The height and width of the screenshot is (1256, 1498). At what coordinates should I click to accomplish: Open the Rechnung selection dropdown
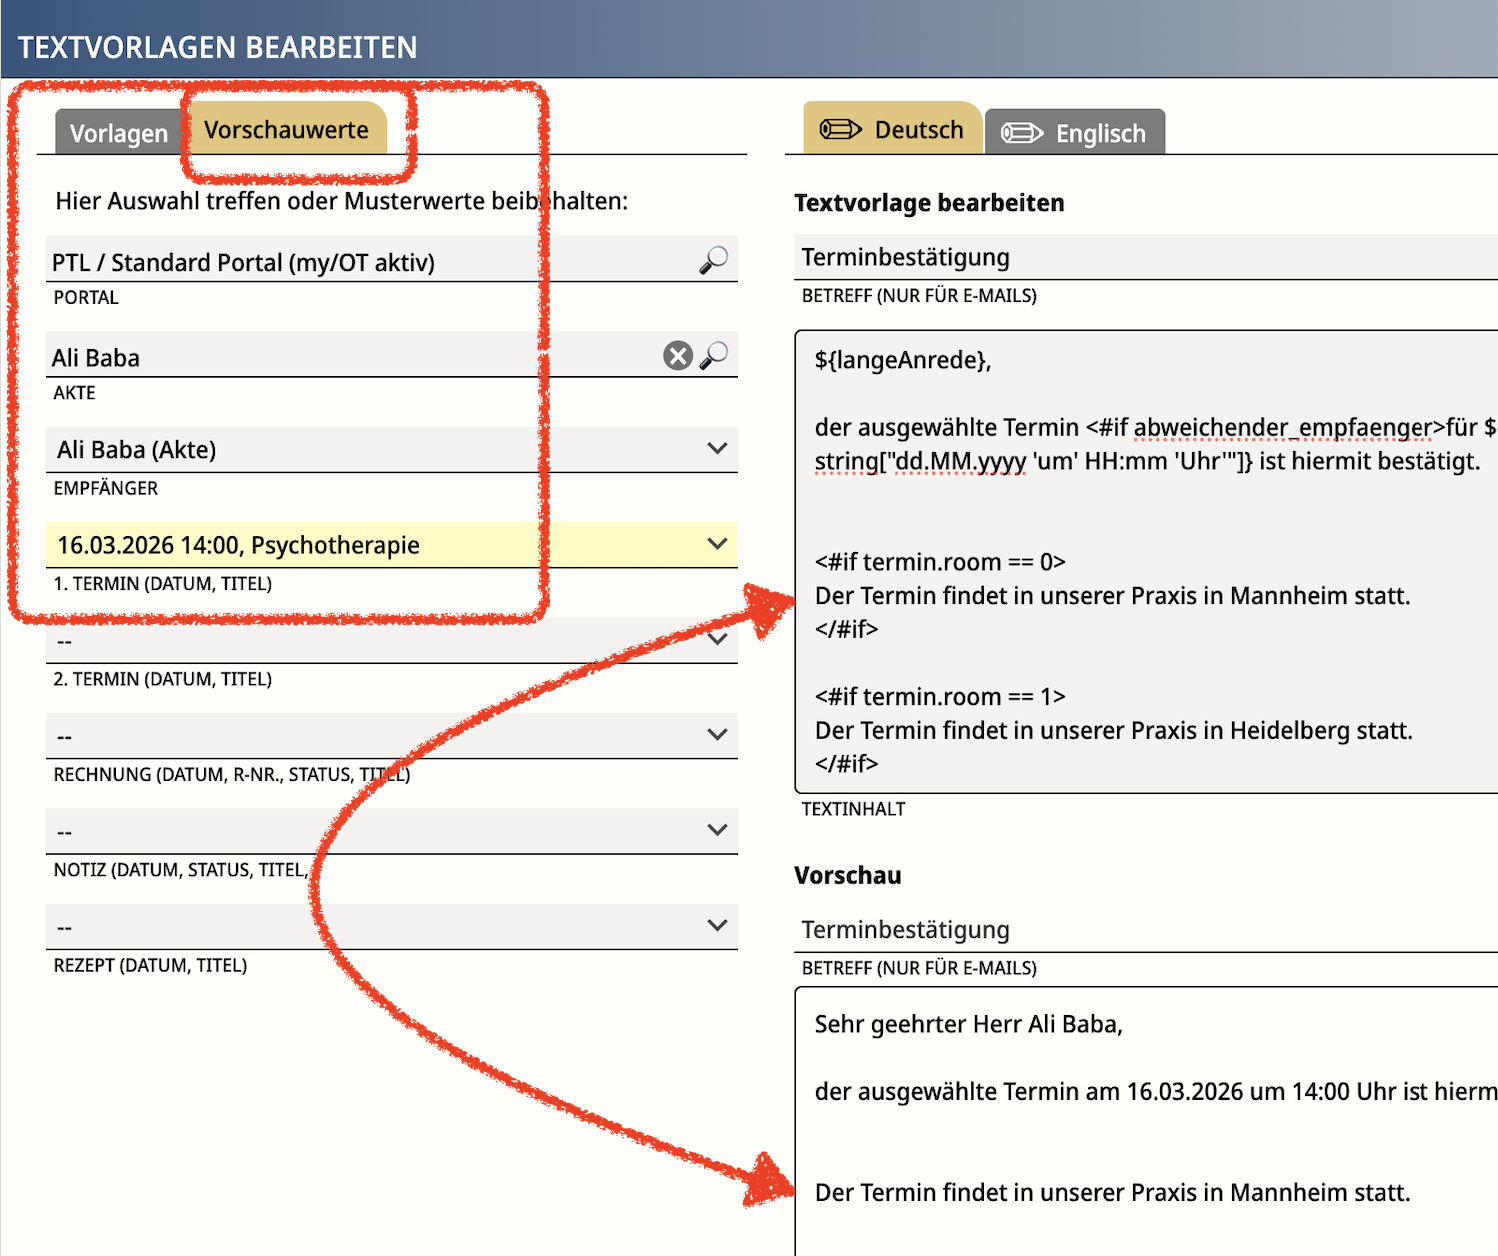[x=717, y=735]
